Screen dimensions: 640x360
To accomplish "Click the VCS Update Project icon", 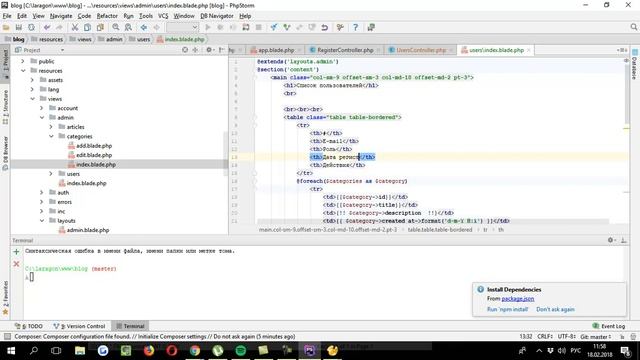I will [274, 27].
